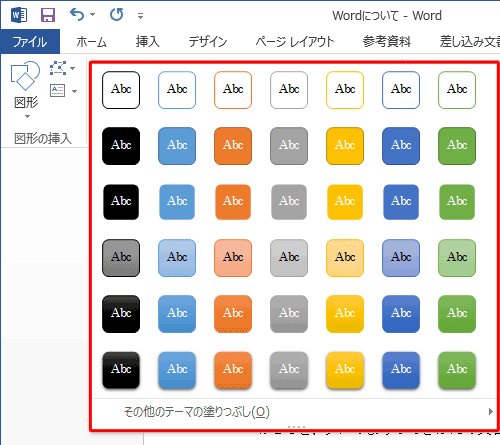This screenshot has height=445, width=500.
Task: Open その他のテーマの塗りつぶし submenu
Action: tap(295, 412)
